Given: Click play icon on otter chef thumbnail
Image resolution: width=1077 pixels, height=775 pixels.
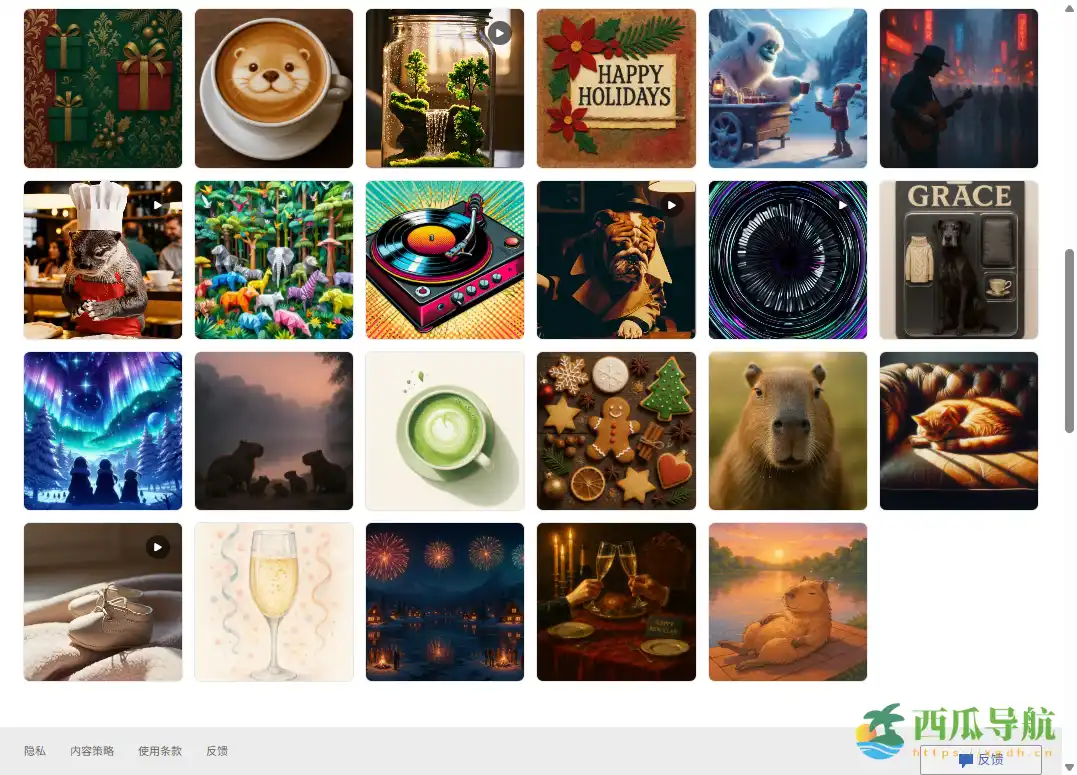Looking at the screenshot, I should click(158, 205).
